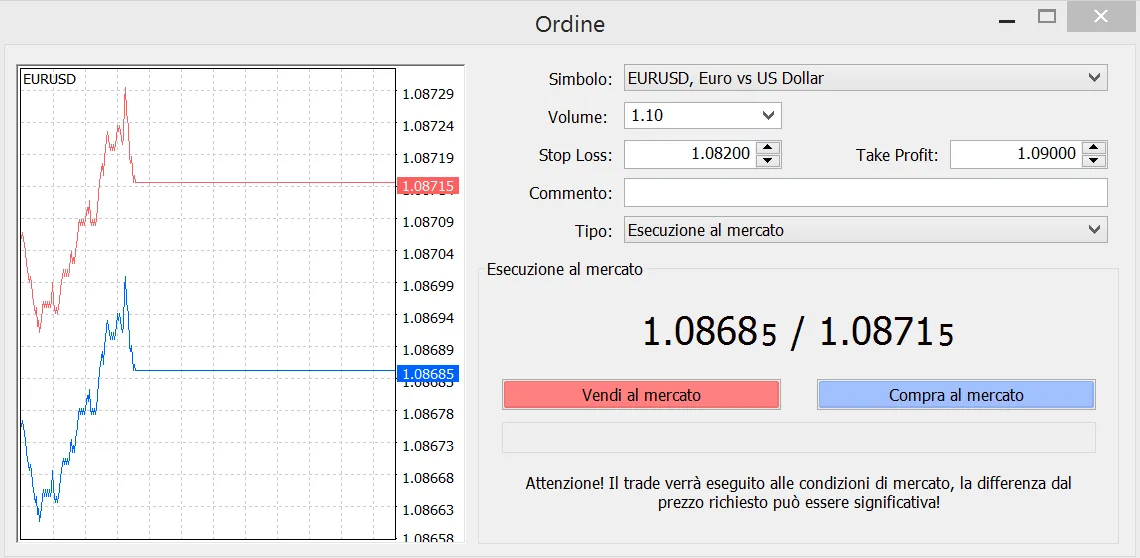Image resolution: width=1140 pixels, height=558 pixels.
Task: Click the chart axis value 1.08668
Action: pyautogui.click(x=428, y=478)
